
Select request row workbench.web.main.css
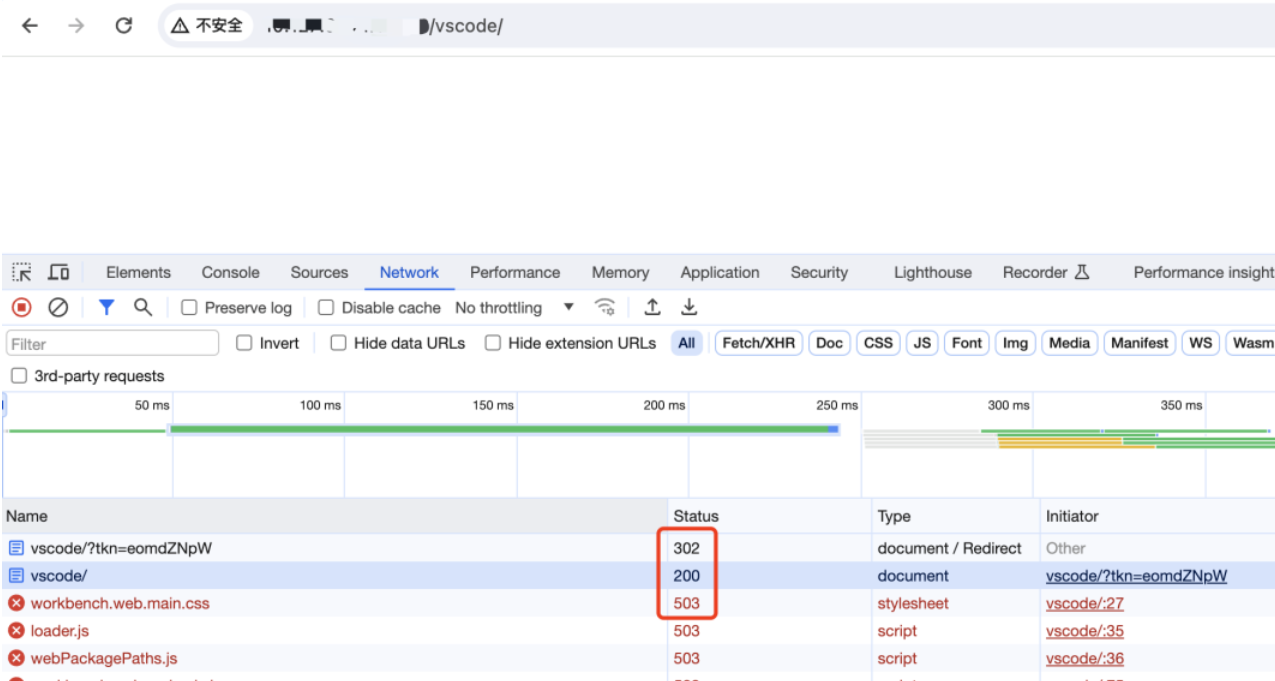pos(637,603)
